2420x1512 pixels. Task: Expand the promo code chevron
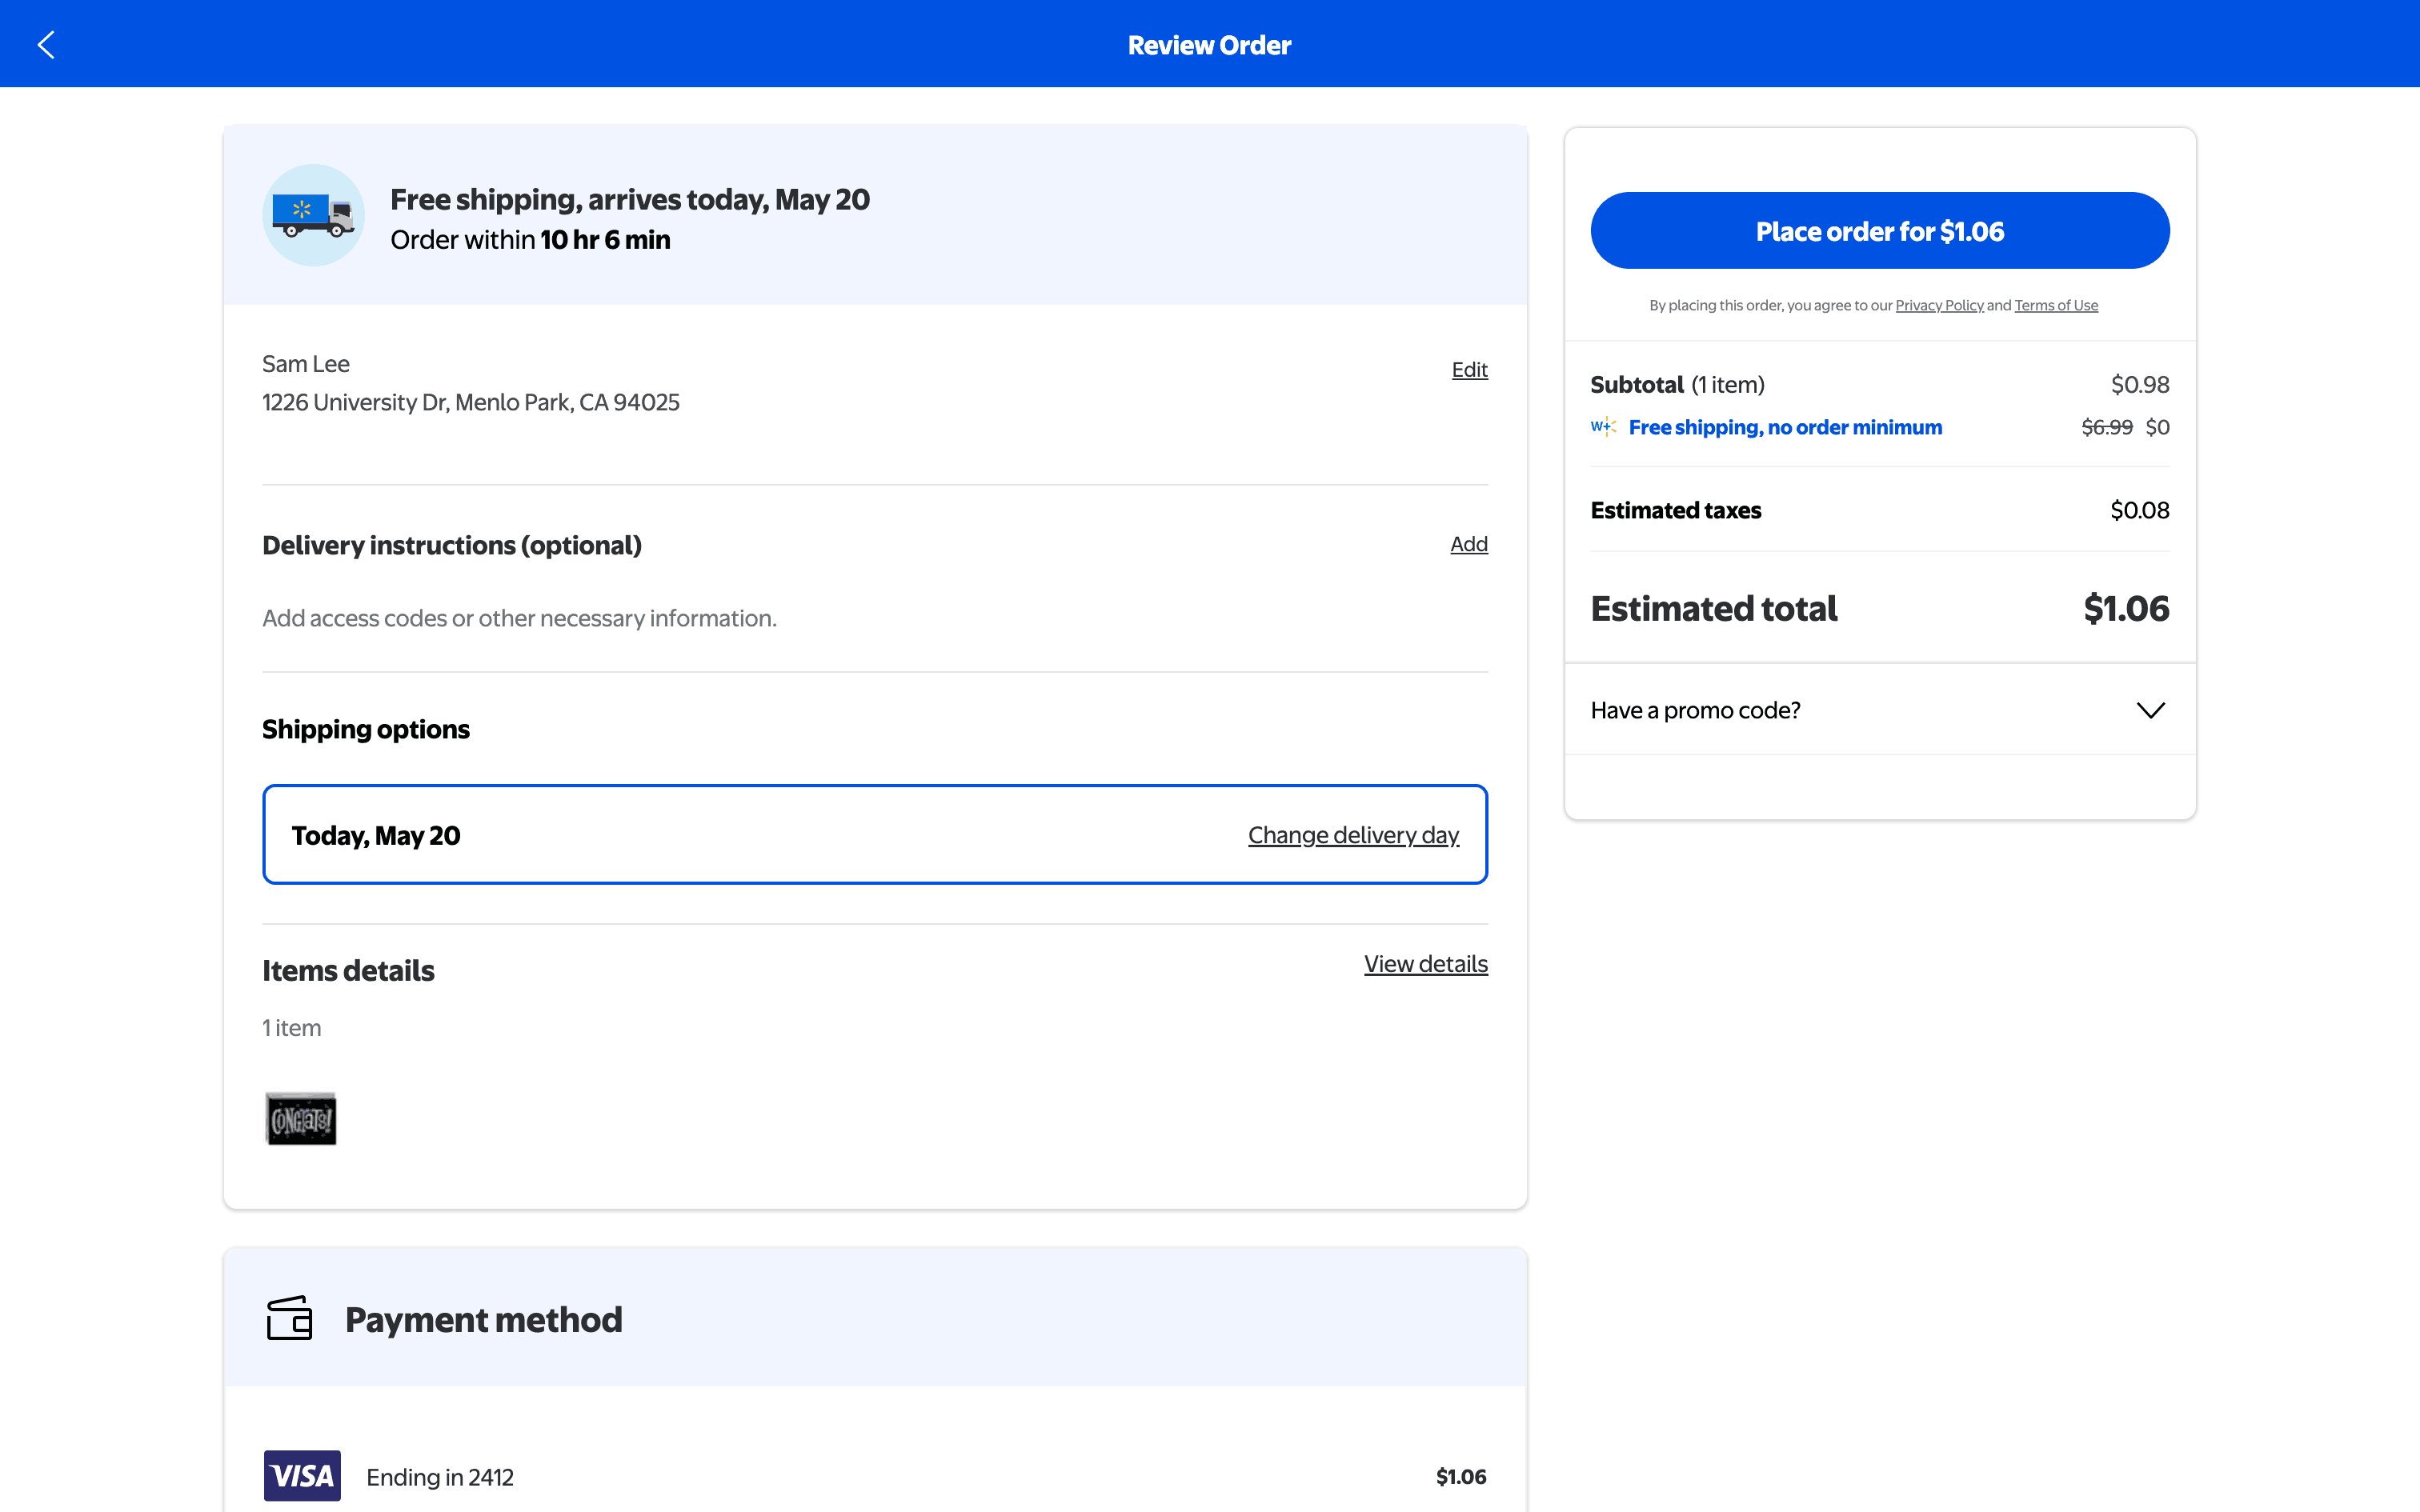[2150, 710]
